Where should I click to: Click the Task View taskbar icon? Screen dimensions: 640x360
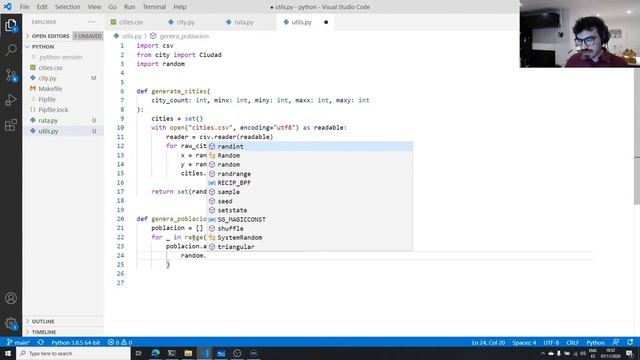pyautogui.click(x=139, y=353)
